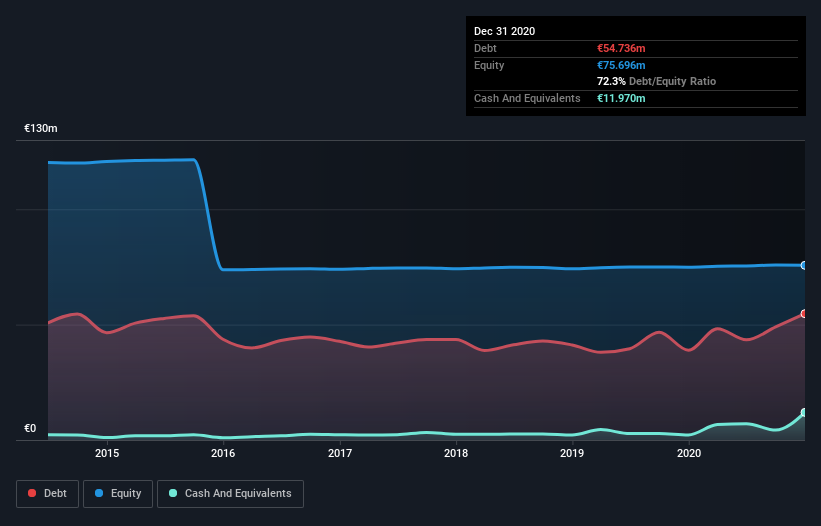Click the Debt label in tooltip

point(485,48)
